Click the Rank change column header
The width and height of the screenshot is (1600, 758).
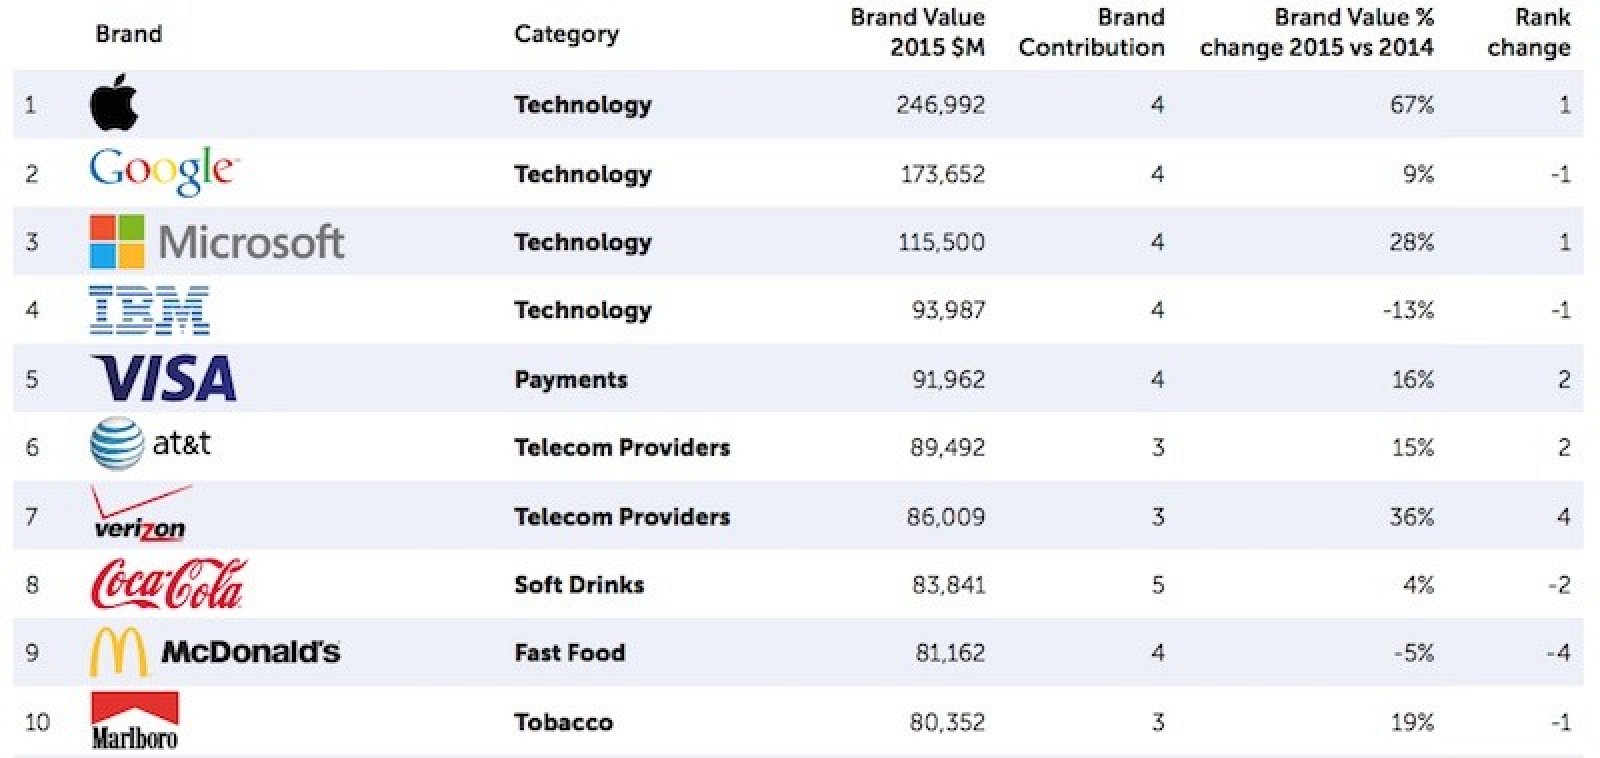coord(1528,32)
